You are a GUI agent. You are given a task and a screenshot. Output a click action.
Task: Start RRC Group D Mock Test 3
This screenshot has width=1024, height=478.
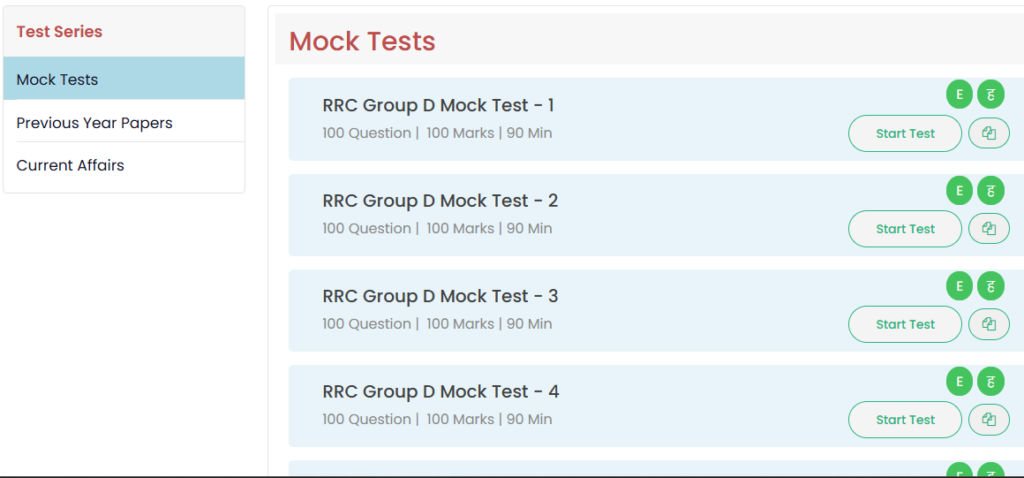(905, 324)
